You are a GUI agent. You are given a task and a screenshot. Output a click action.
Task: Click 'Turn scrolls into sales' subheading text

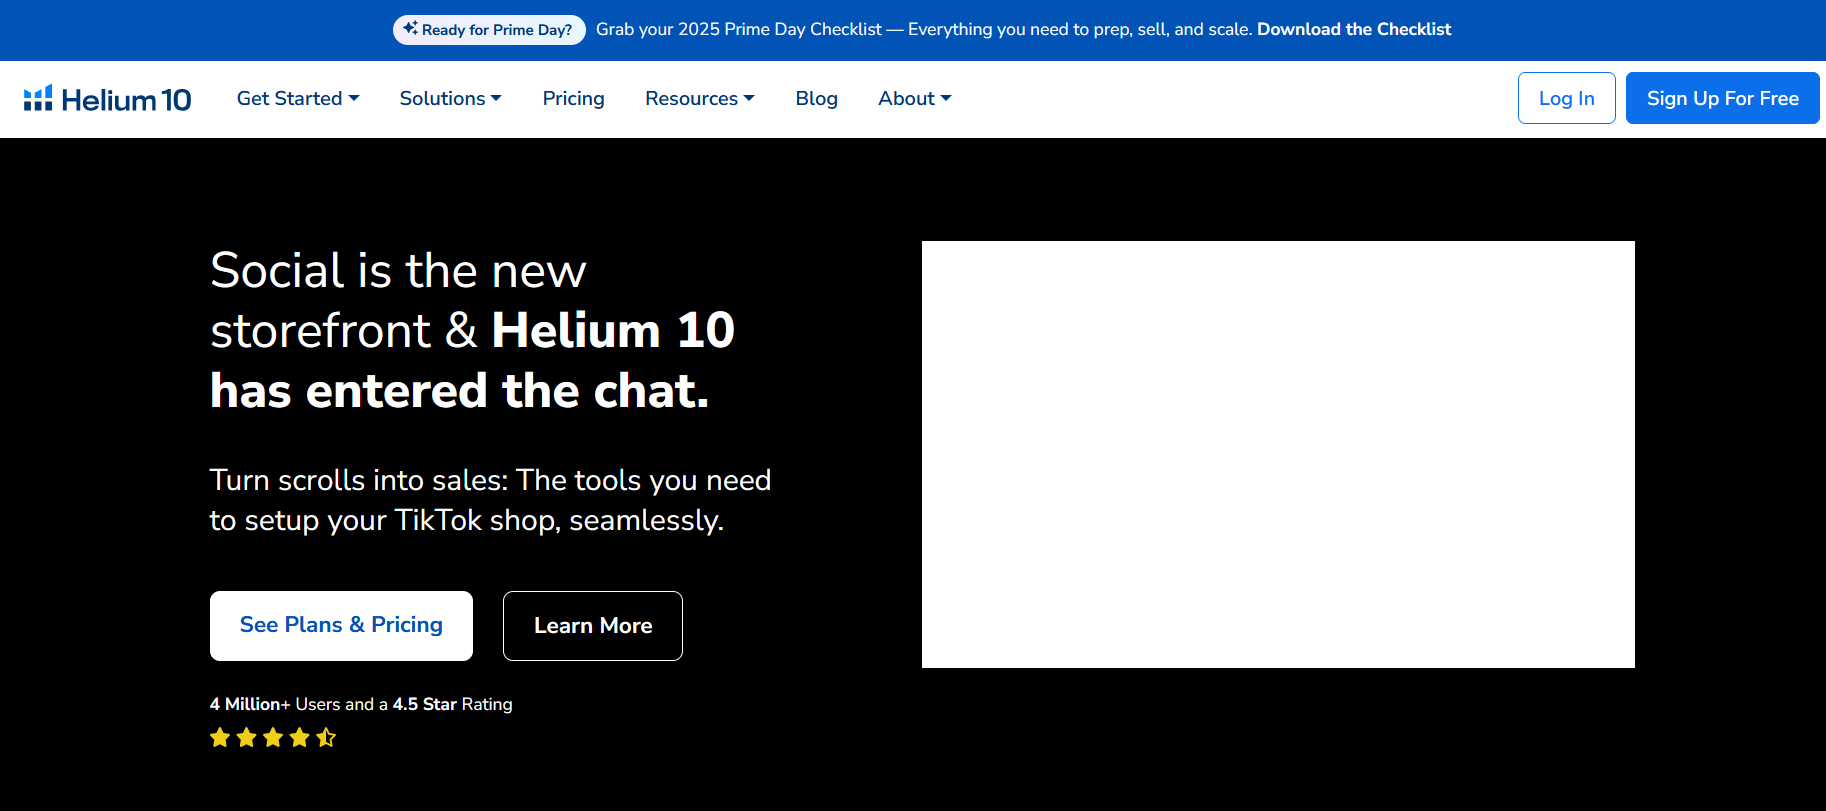pos(490,500)
